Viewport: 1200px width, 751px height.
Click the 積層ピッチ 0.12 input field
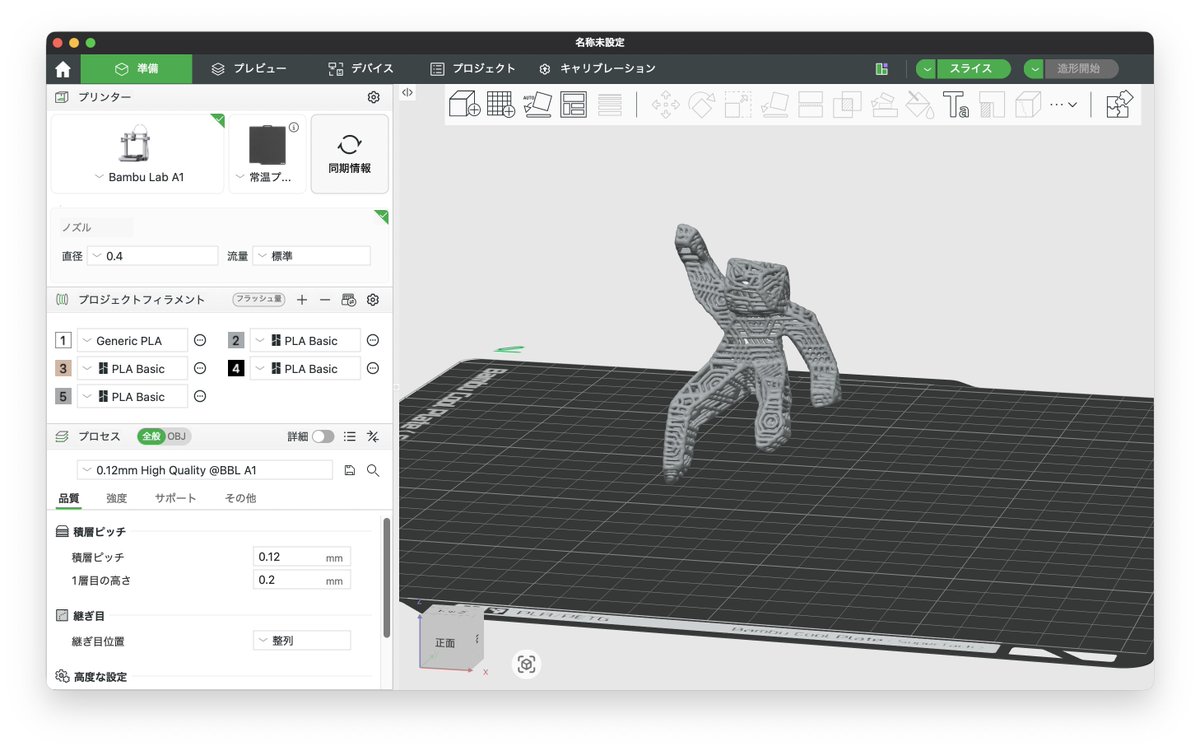[302, 557]
